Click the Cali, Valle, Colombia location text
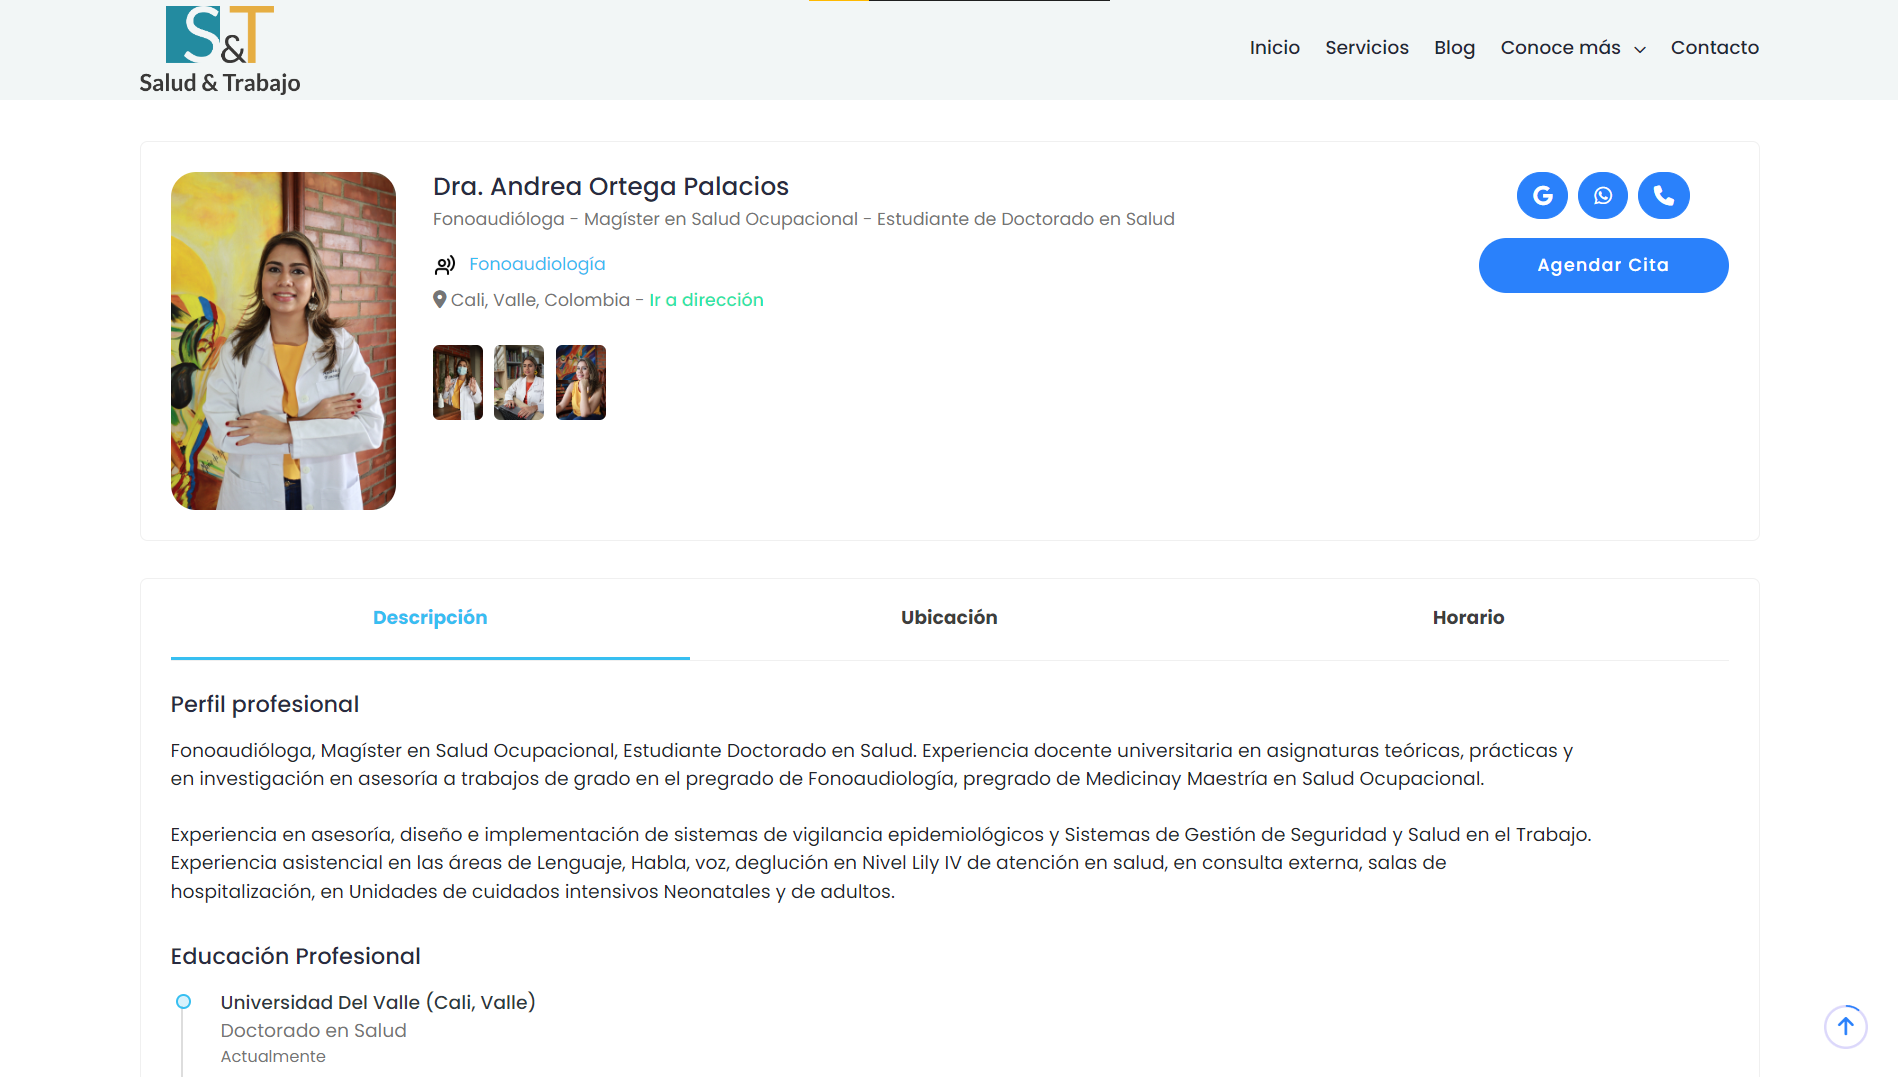This screenshot has width=1898, height=1077. click(540, 300)
